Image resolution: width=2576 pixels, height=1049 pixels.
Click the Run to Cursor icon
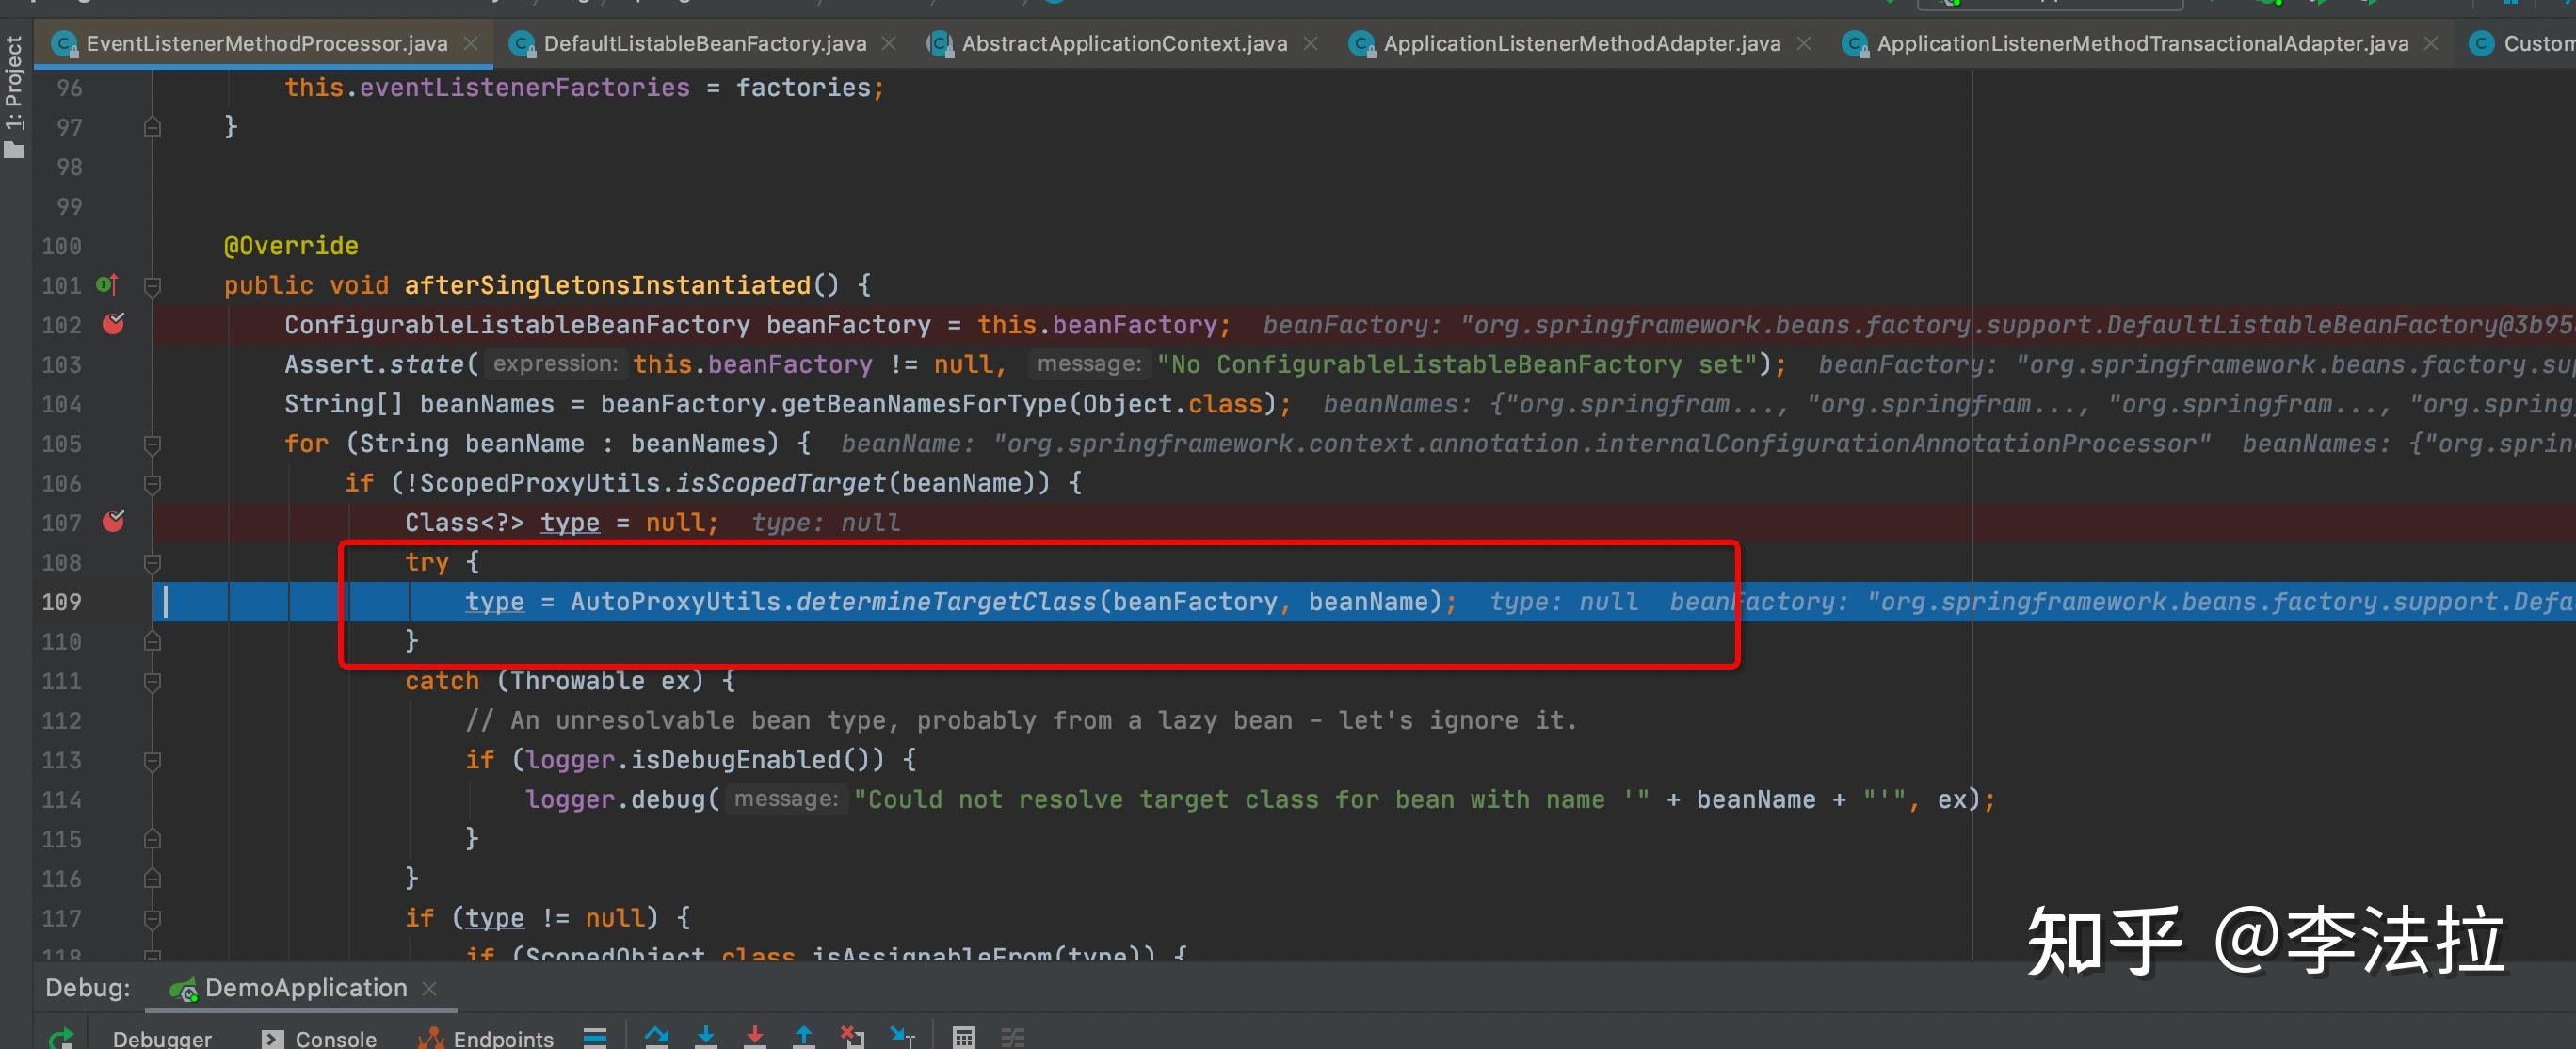pyautogui.click(x=901, y=1036)
